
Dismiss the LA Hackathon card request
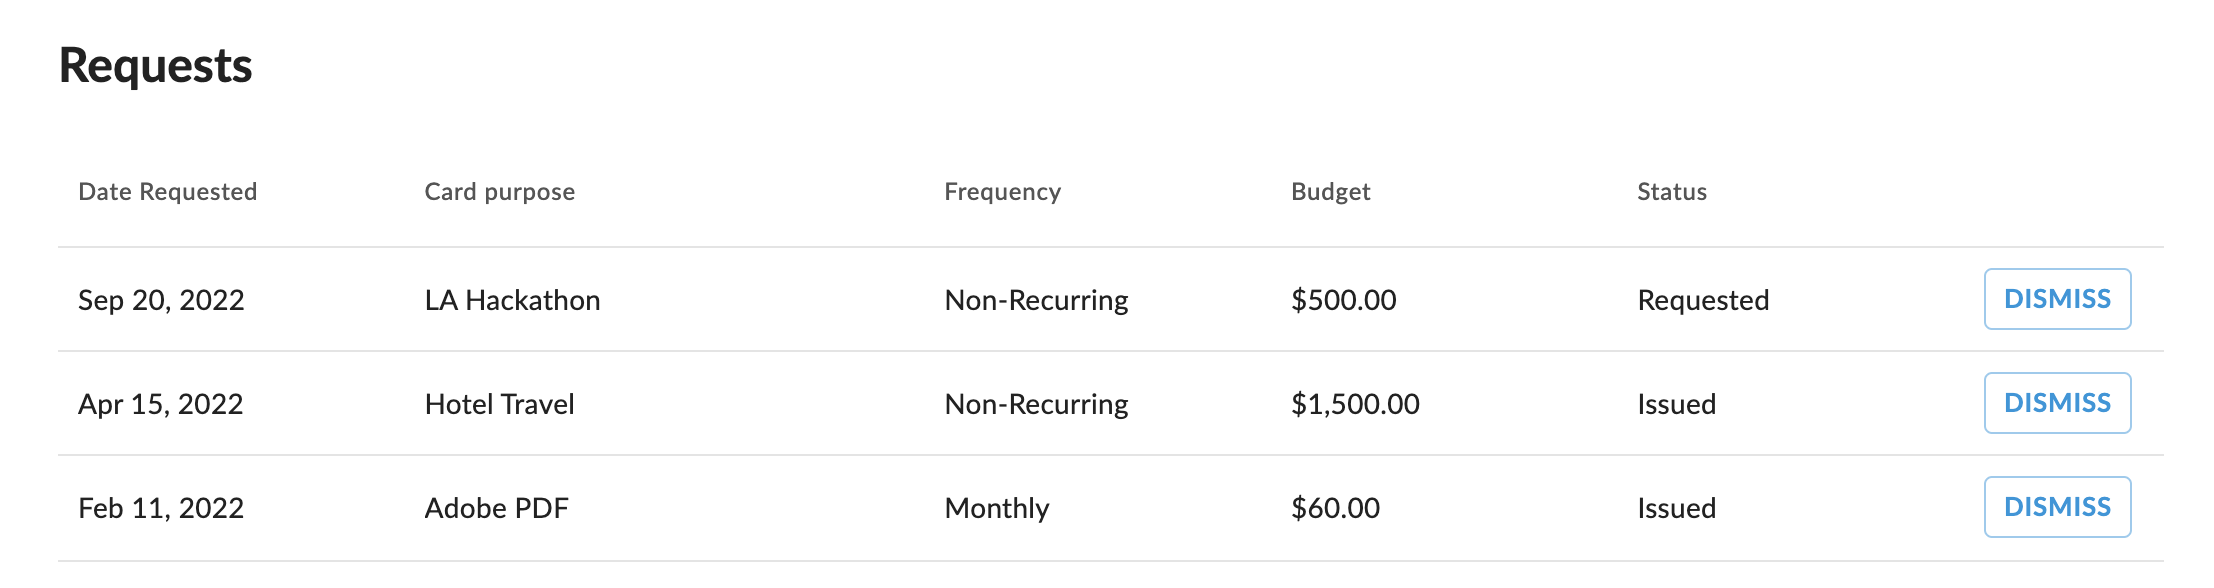pos(2056,299)
